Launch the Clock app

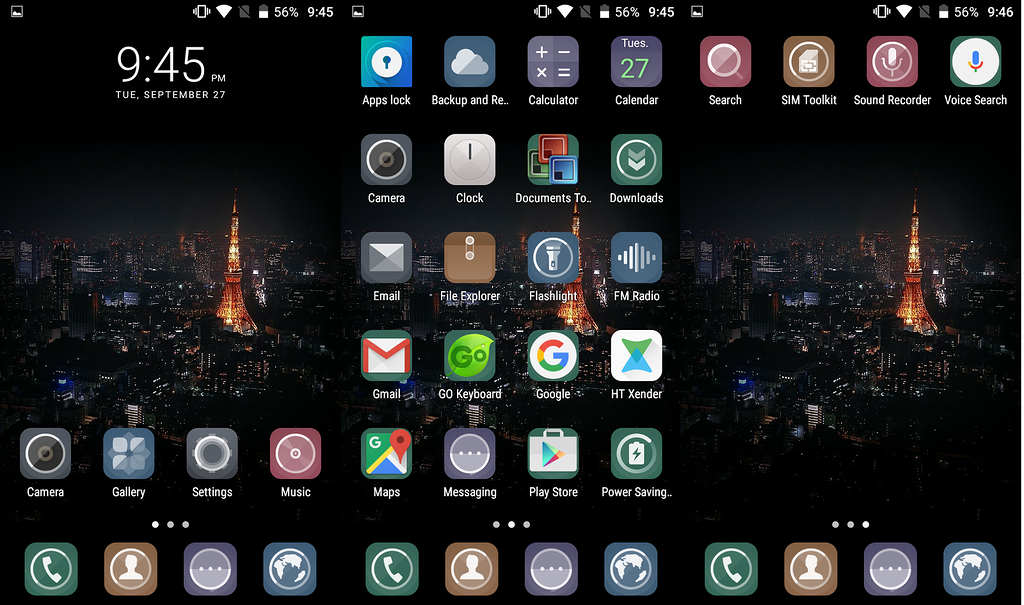click(470, 160)
